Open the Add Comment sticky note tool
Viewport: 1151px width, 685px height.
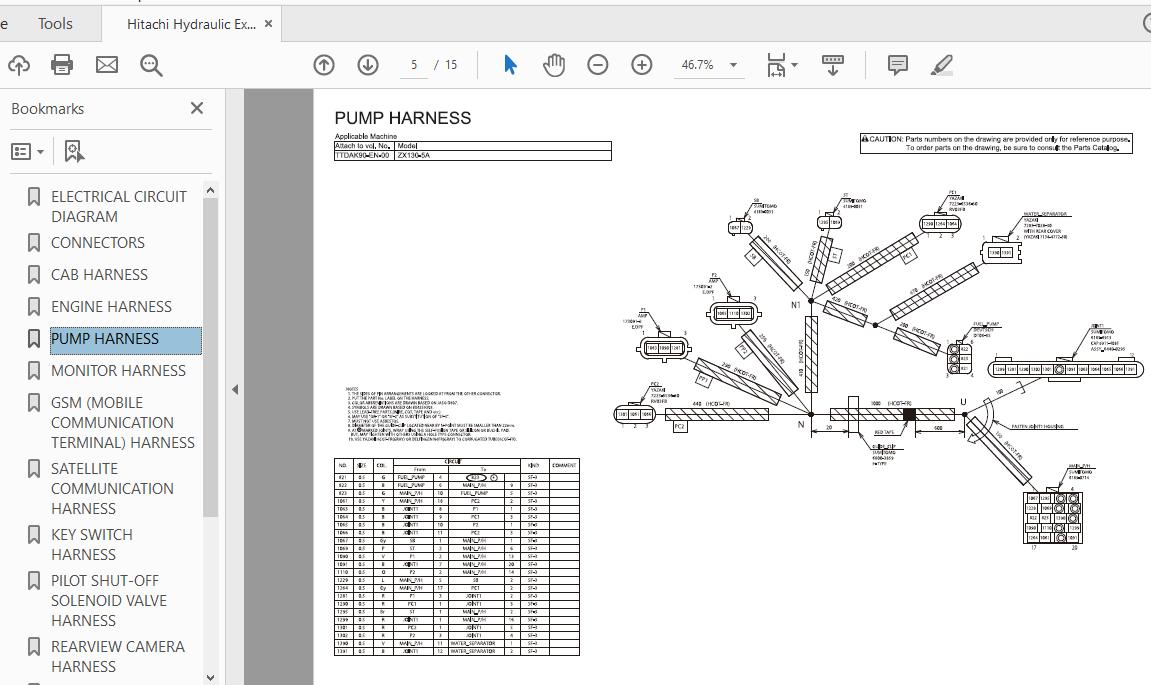tap(896, 64)
